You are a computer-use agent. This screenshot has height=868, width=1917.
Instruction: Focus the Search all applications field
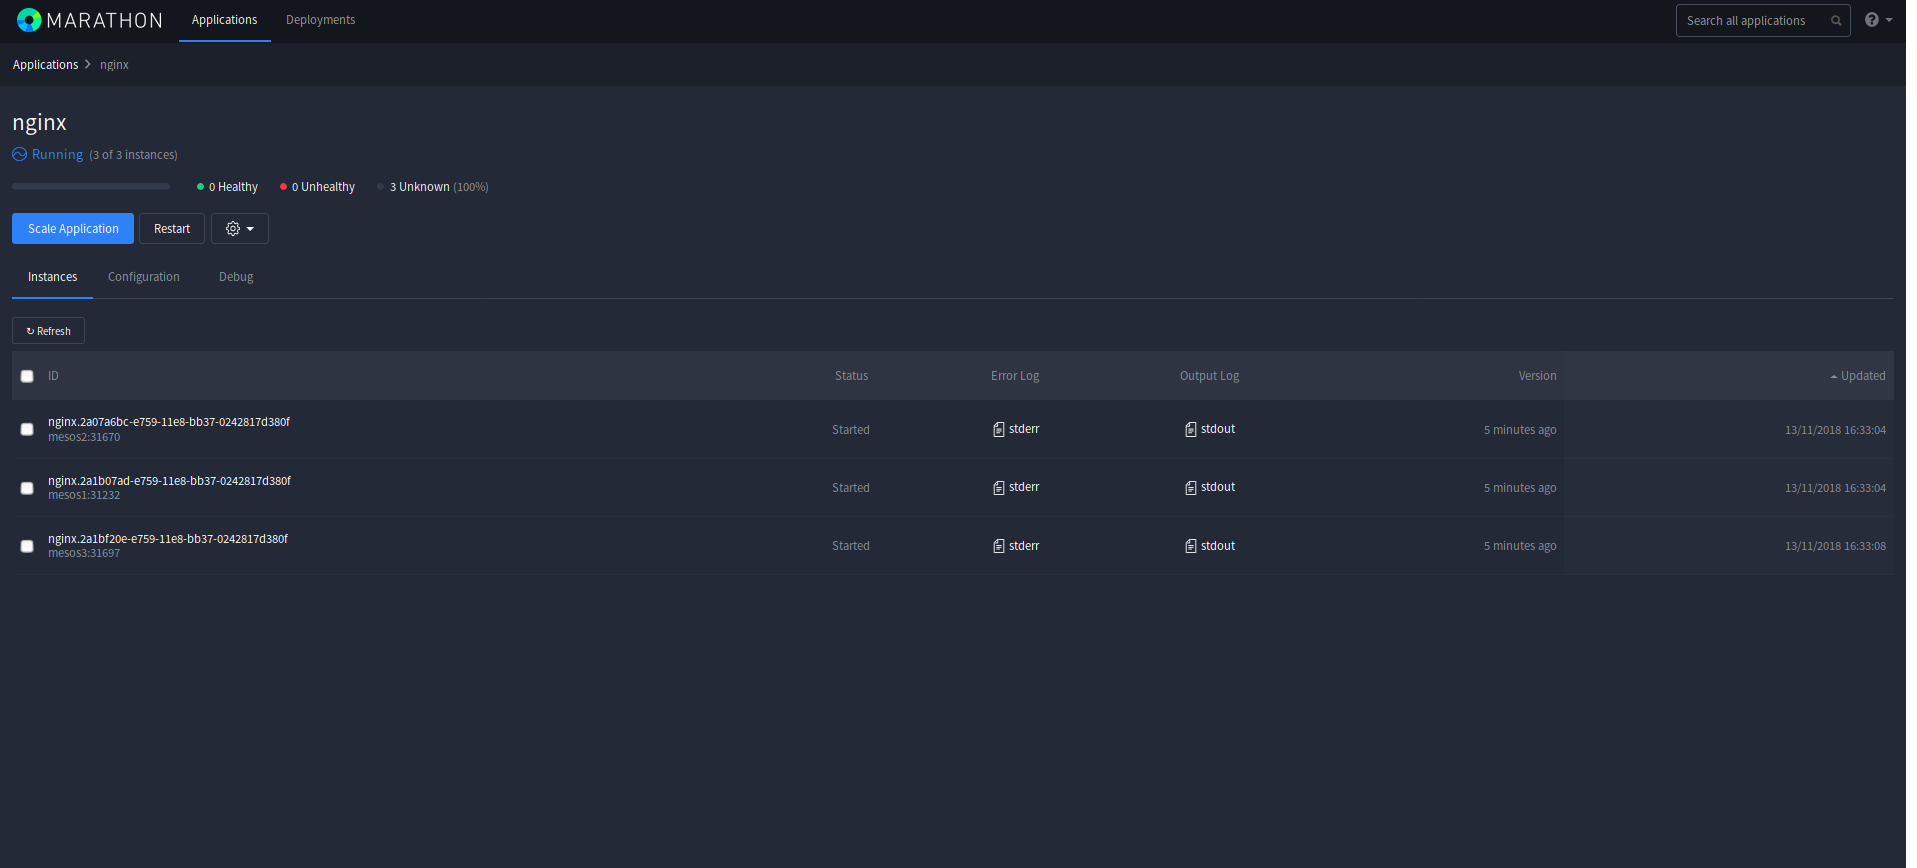pyautogui.click(x=1763, y=21)
